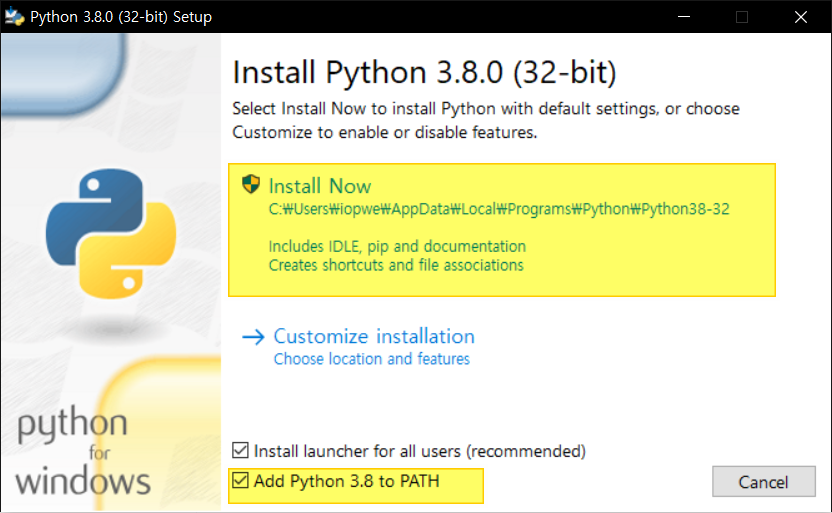This screenshot has width=832, height=513.
Task: Start installation with Install Now
Action: click(501, 230)
